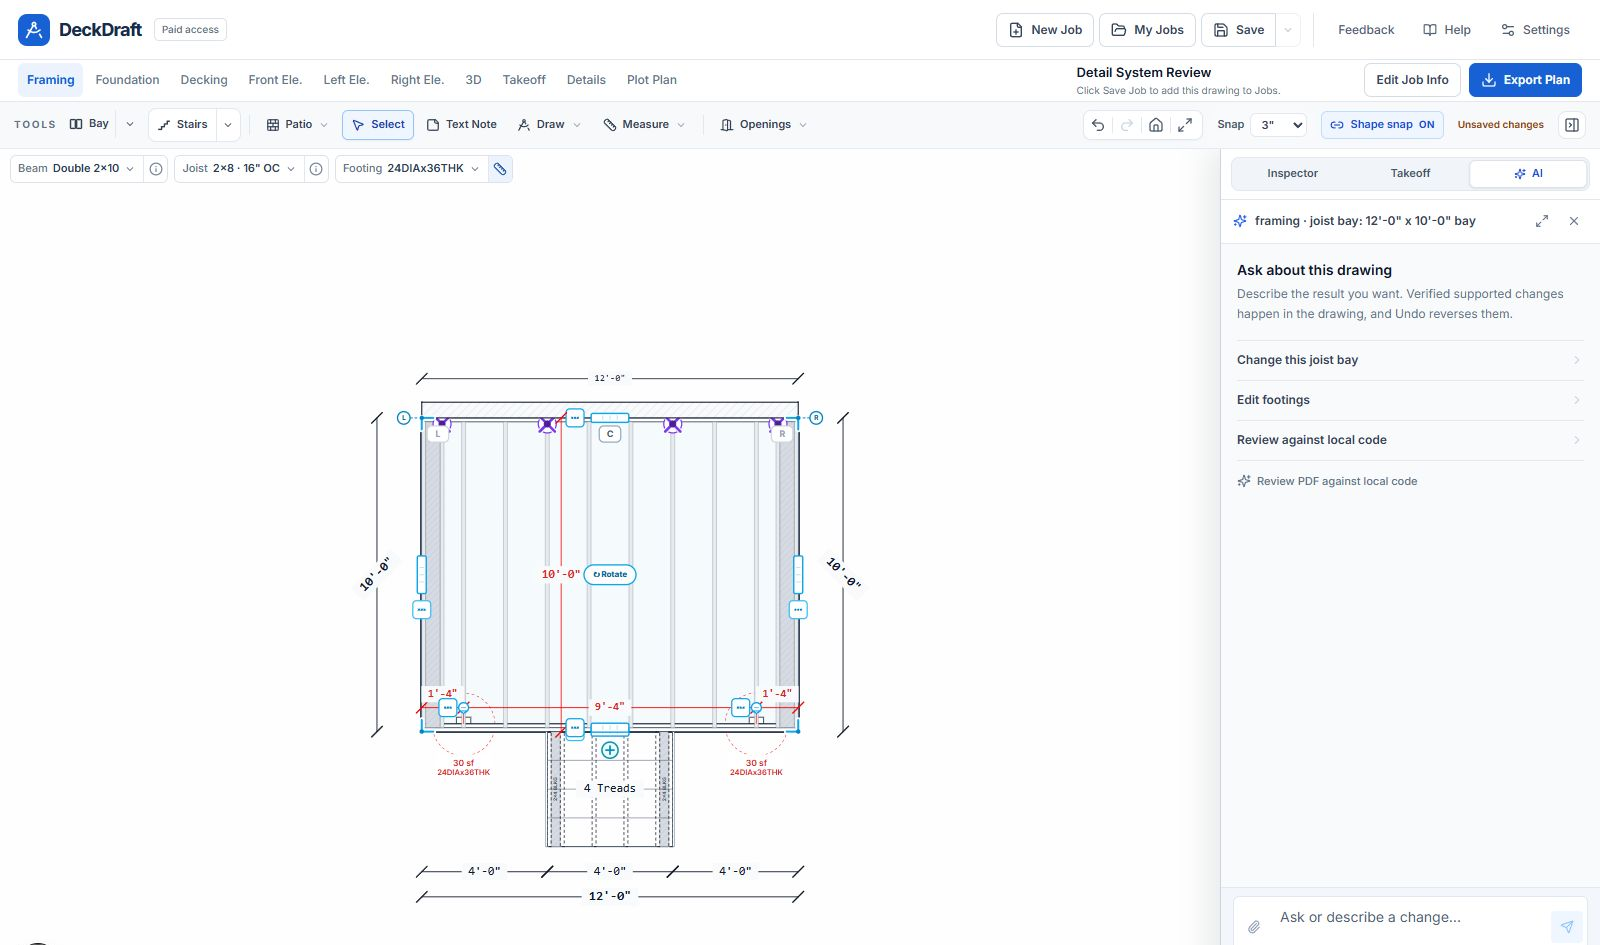1600x945 pixels.
Task: Expand the AI panel with diagonal arrows
Action: click(x=1542, y=221)
